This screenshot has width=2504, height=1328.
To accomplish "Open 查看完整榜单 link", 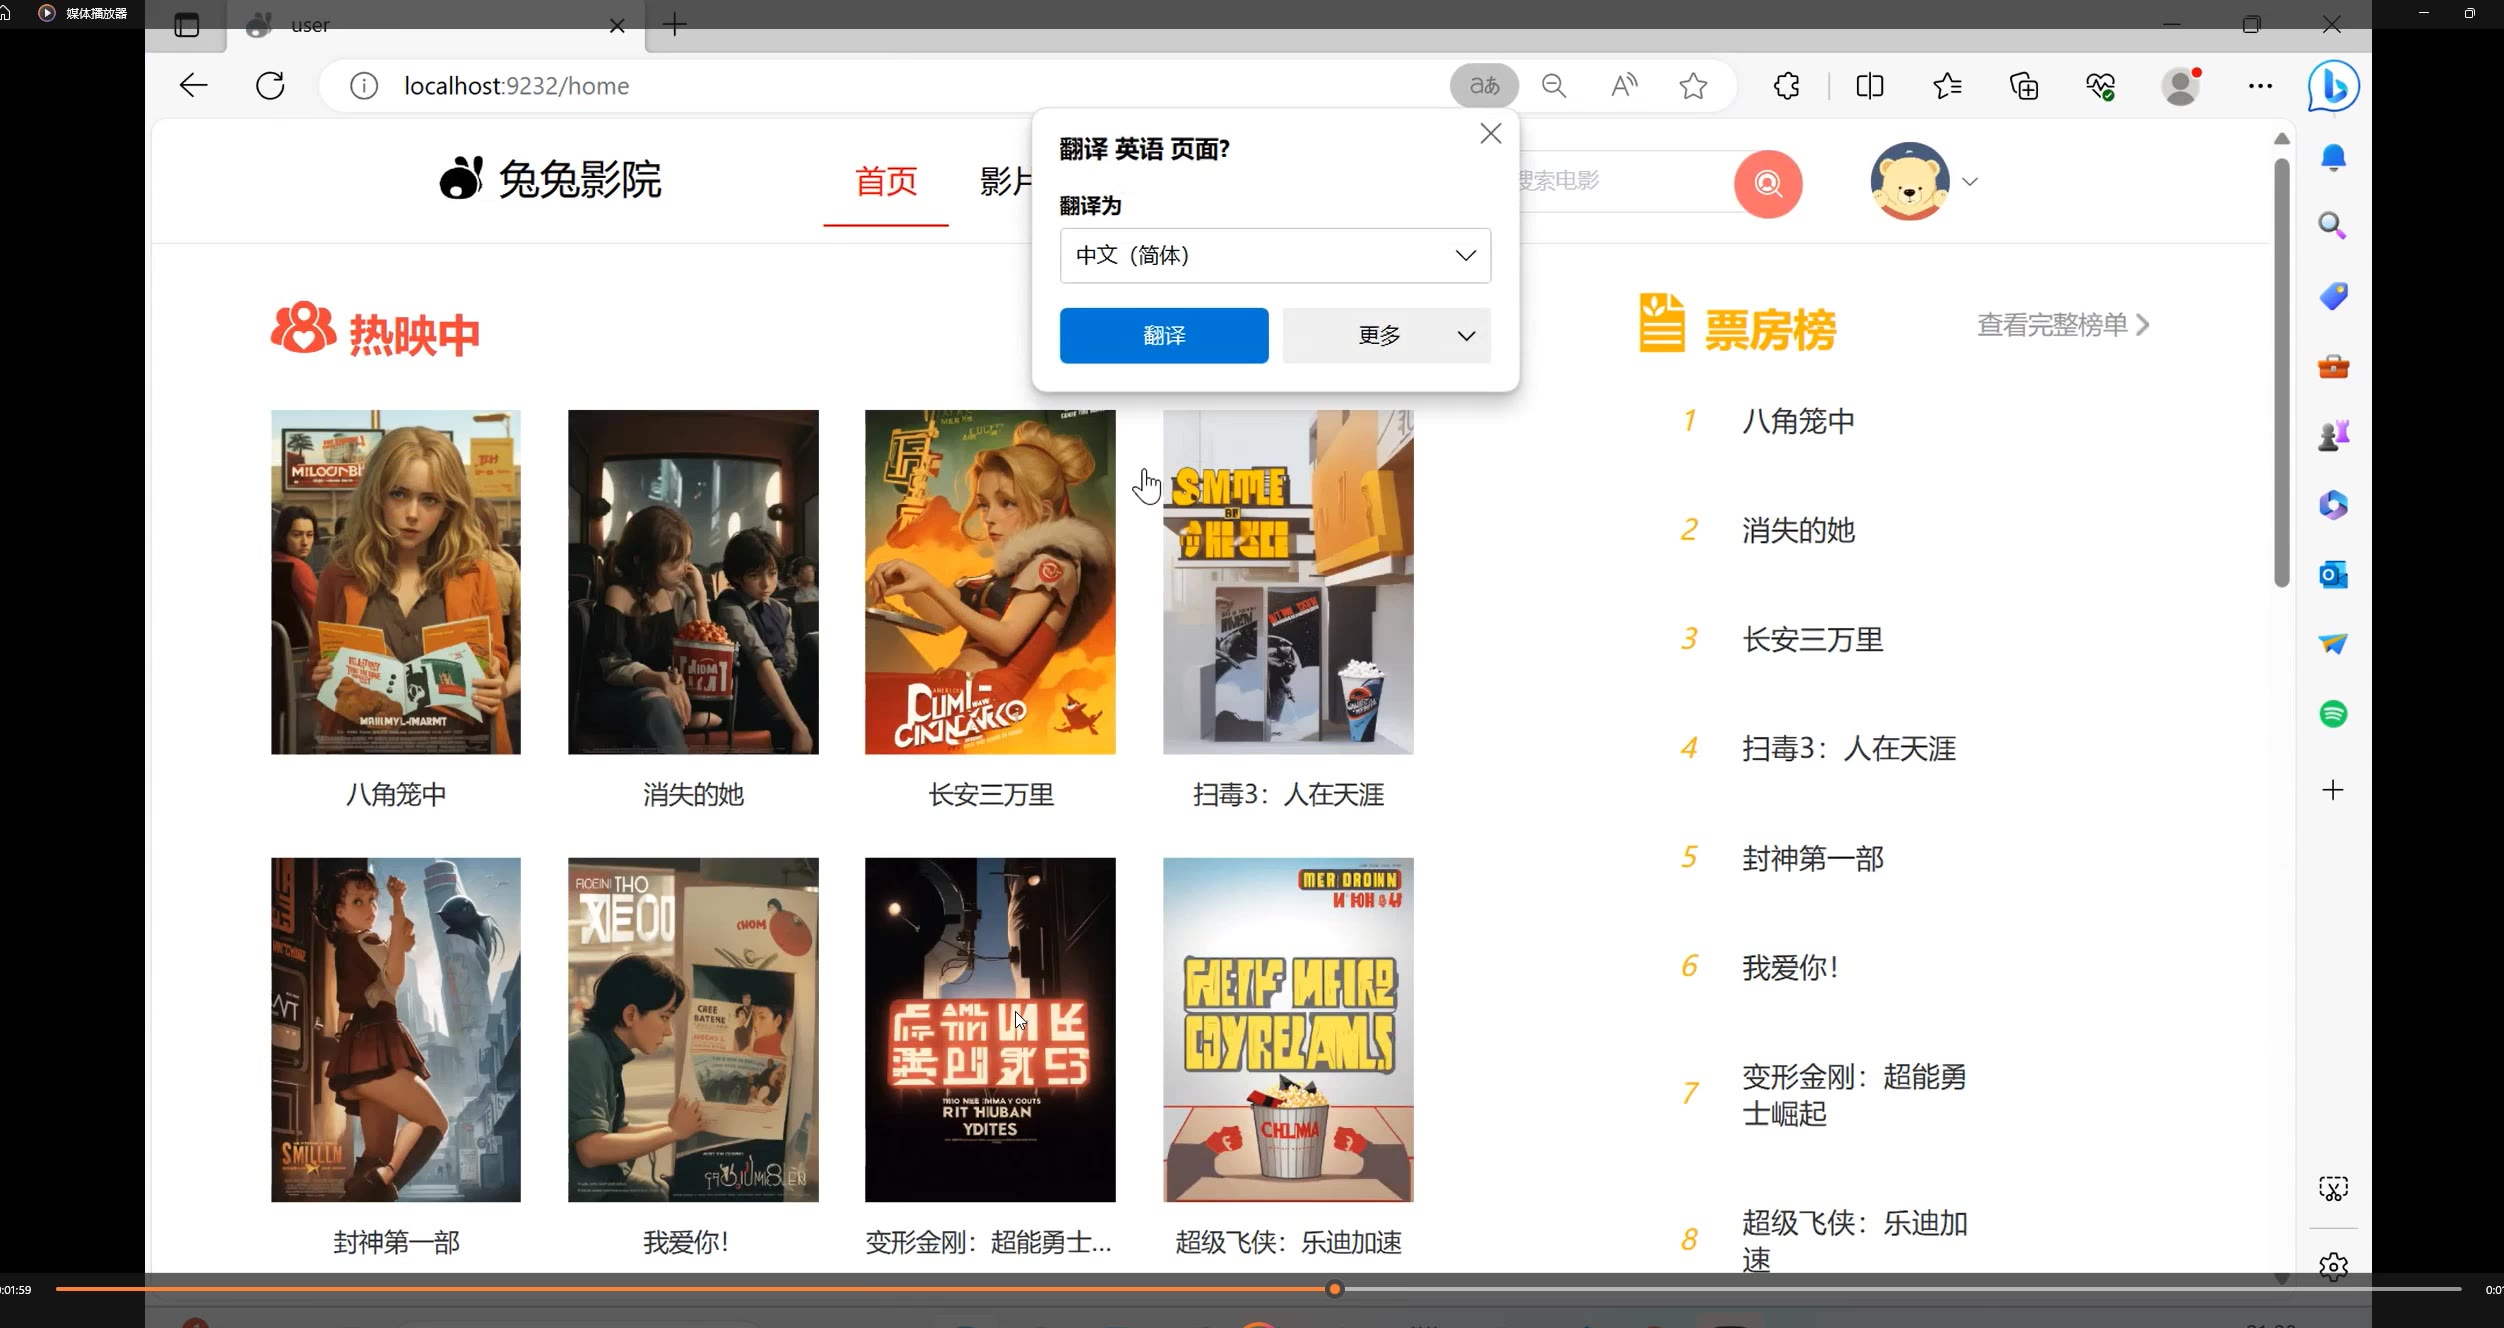I will pyautogui.click(x=2063, y=325).
